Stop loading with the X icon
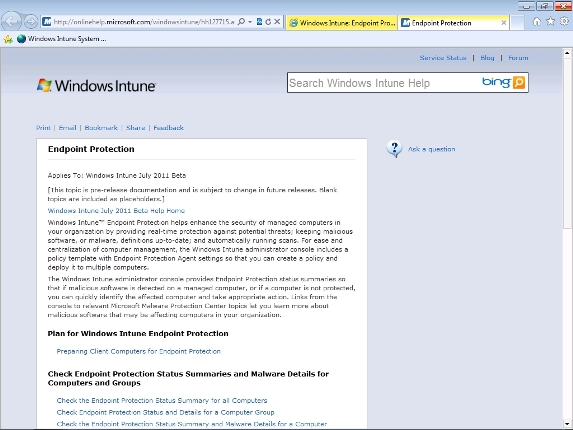The width and height of the screenshot is (573, 430). [x=277, y=22]
